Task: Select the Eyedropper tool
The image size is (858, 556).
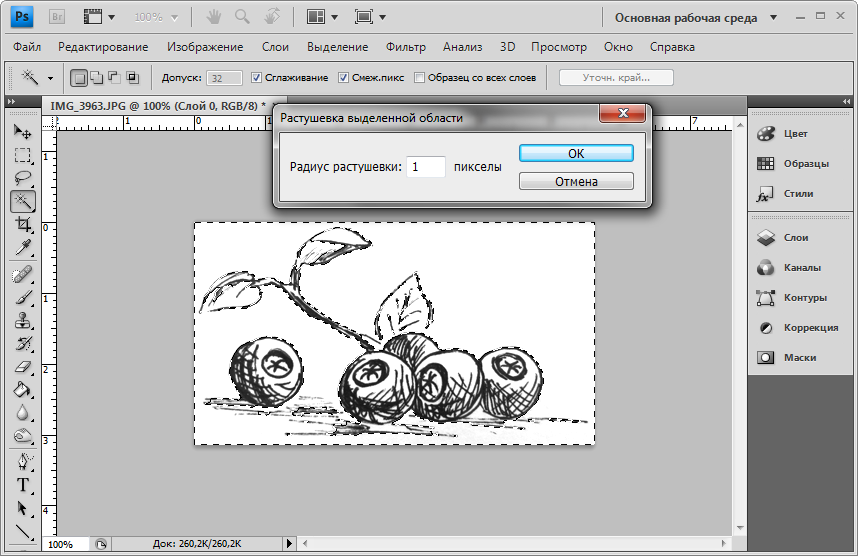Action: coord(22,247)
